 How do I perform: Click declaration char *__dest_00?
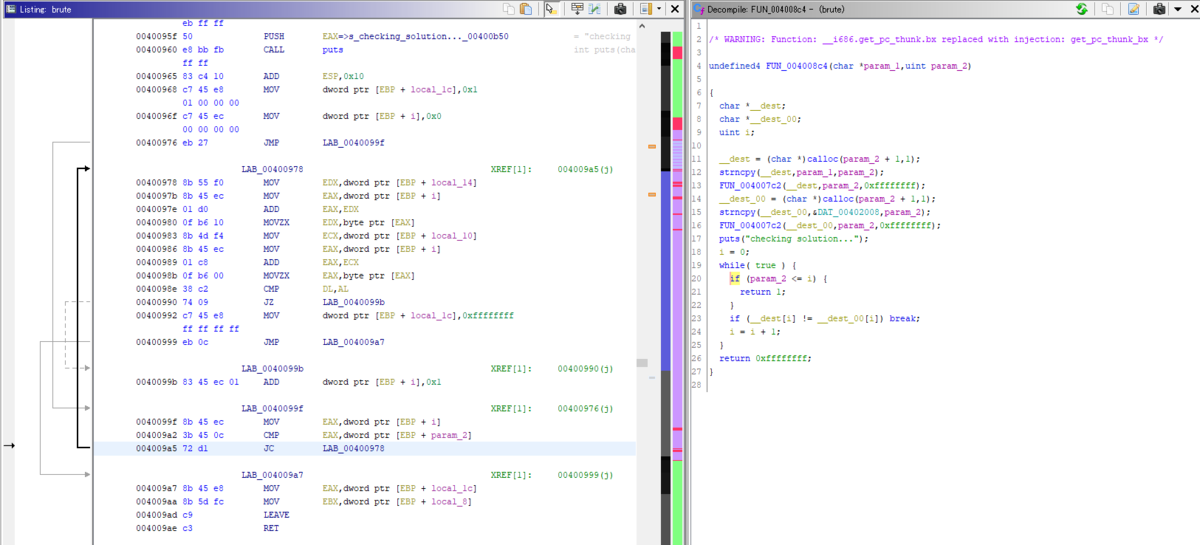pos(759,119)
